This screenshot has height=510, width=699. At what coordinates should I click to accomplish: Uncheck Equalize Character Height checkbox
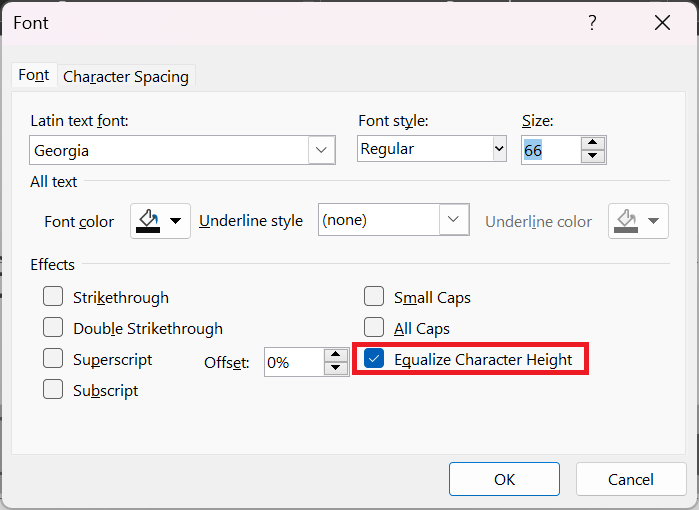point(374,358)
